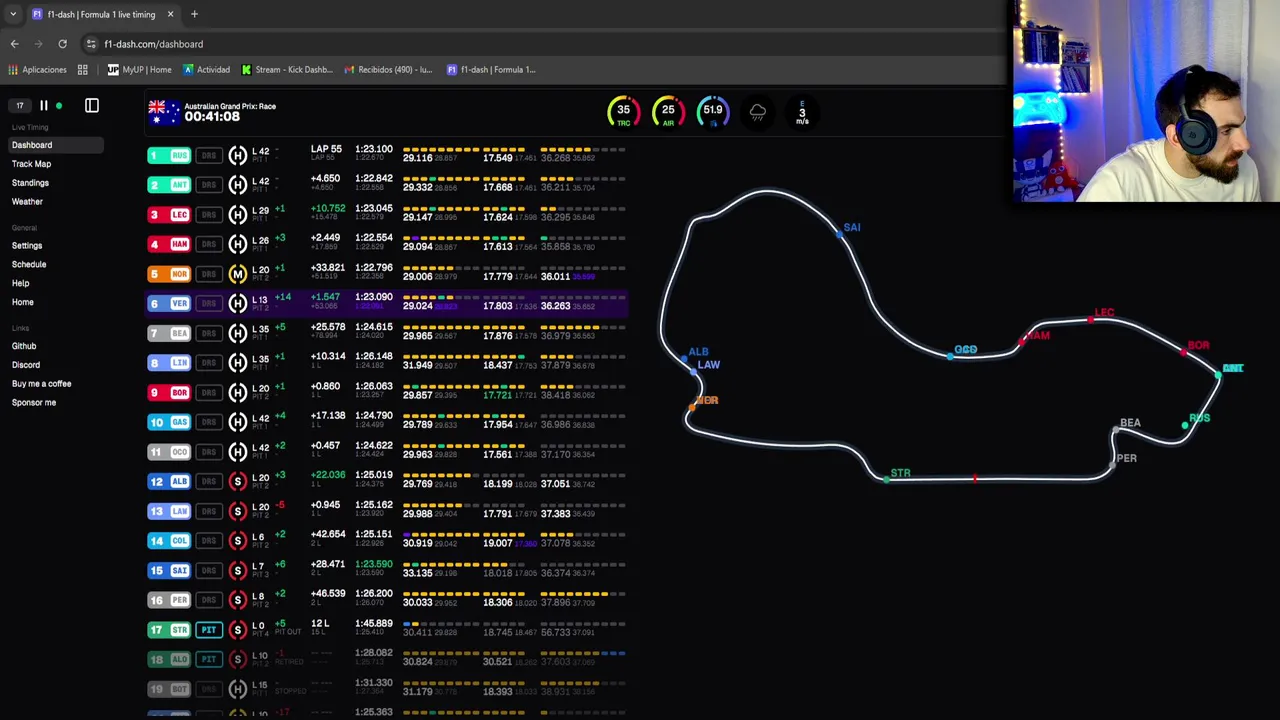Viewport: 1280px width, 720px height.
Task: Open the Github link
Action: coord(24,347)
